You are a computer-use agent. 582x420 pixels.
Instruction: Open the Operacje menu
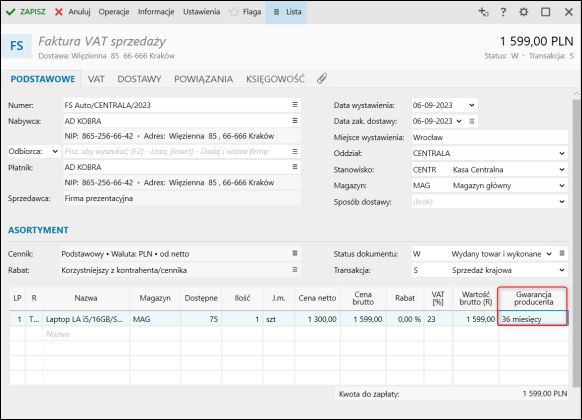click(114, 12)
